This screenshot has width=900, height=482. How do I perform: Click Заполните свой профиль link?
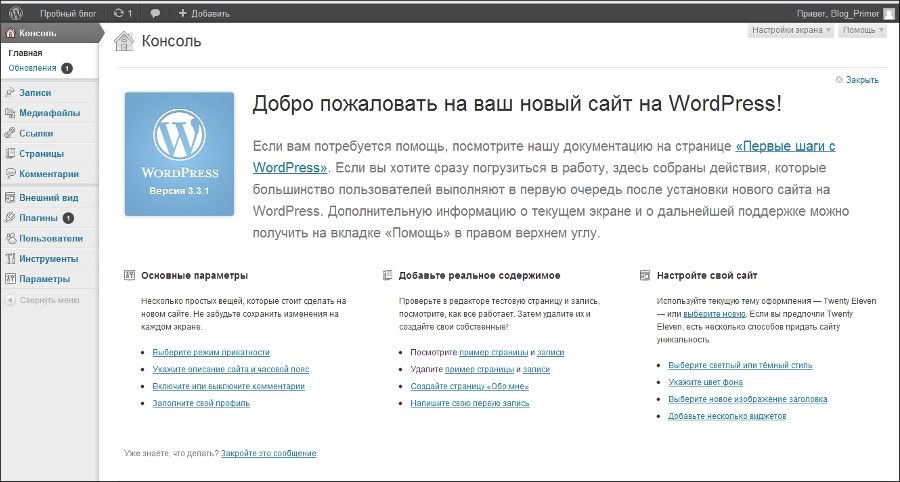point(201,403)
